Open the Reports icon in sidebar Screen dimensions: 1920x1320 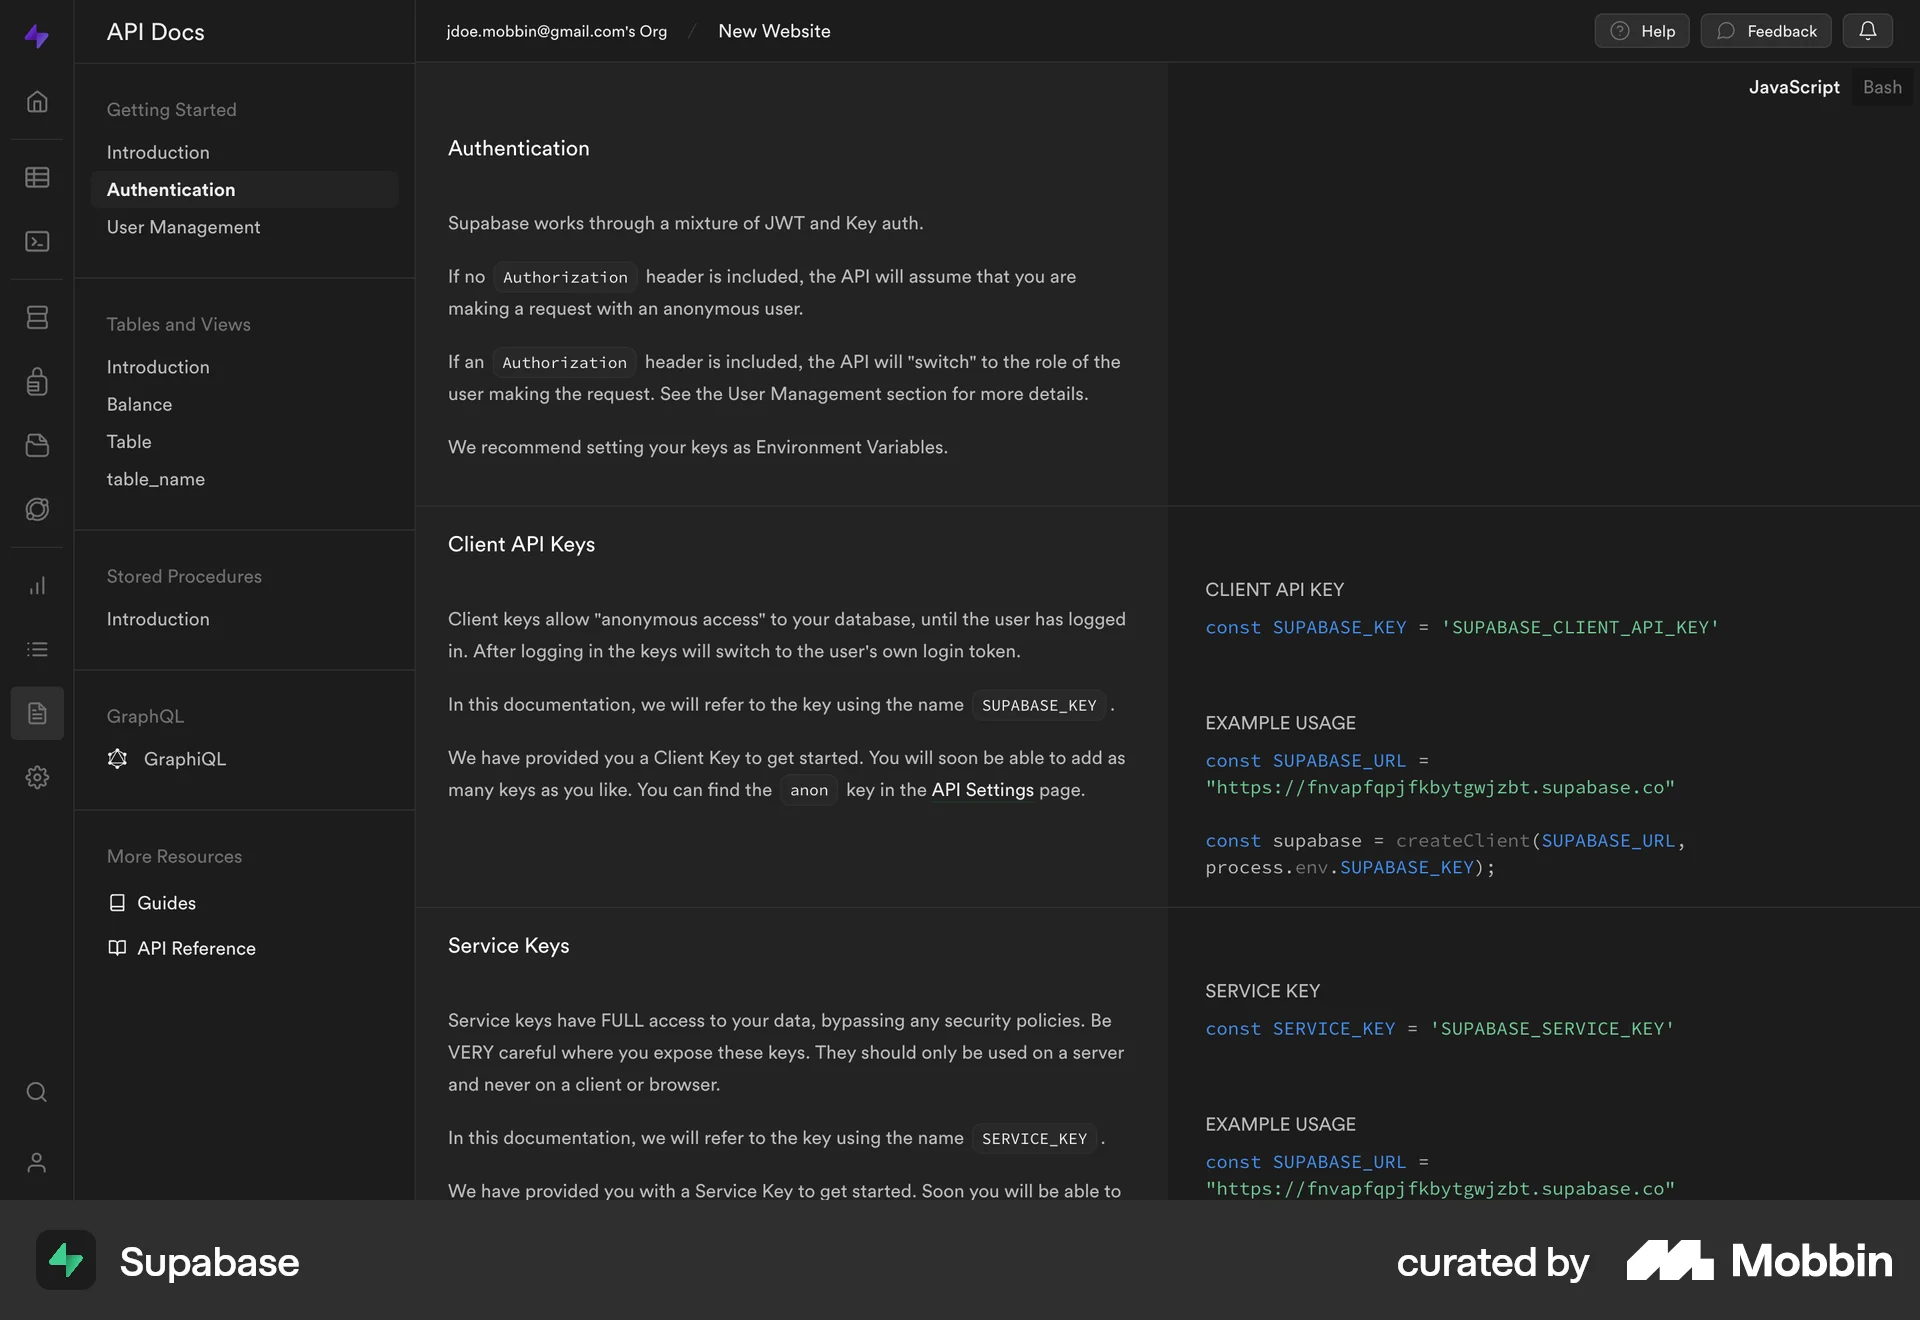click(37, 585)
